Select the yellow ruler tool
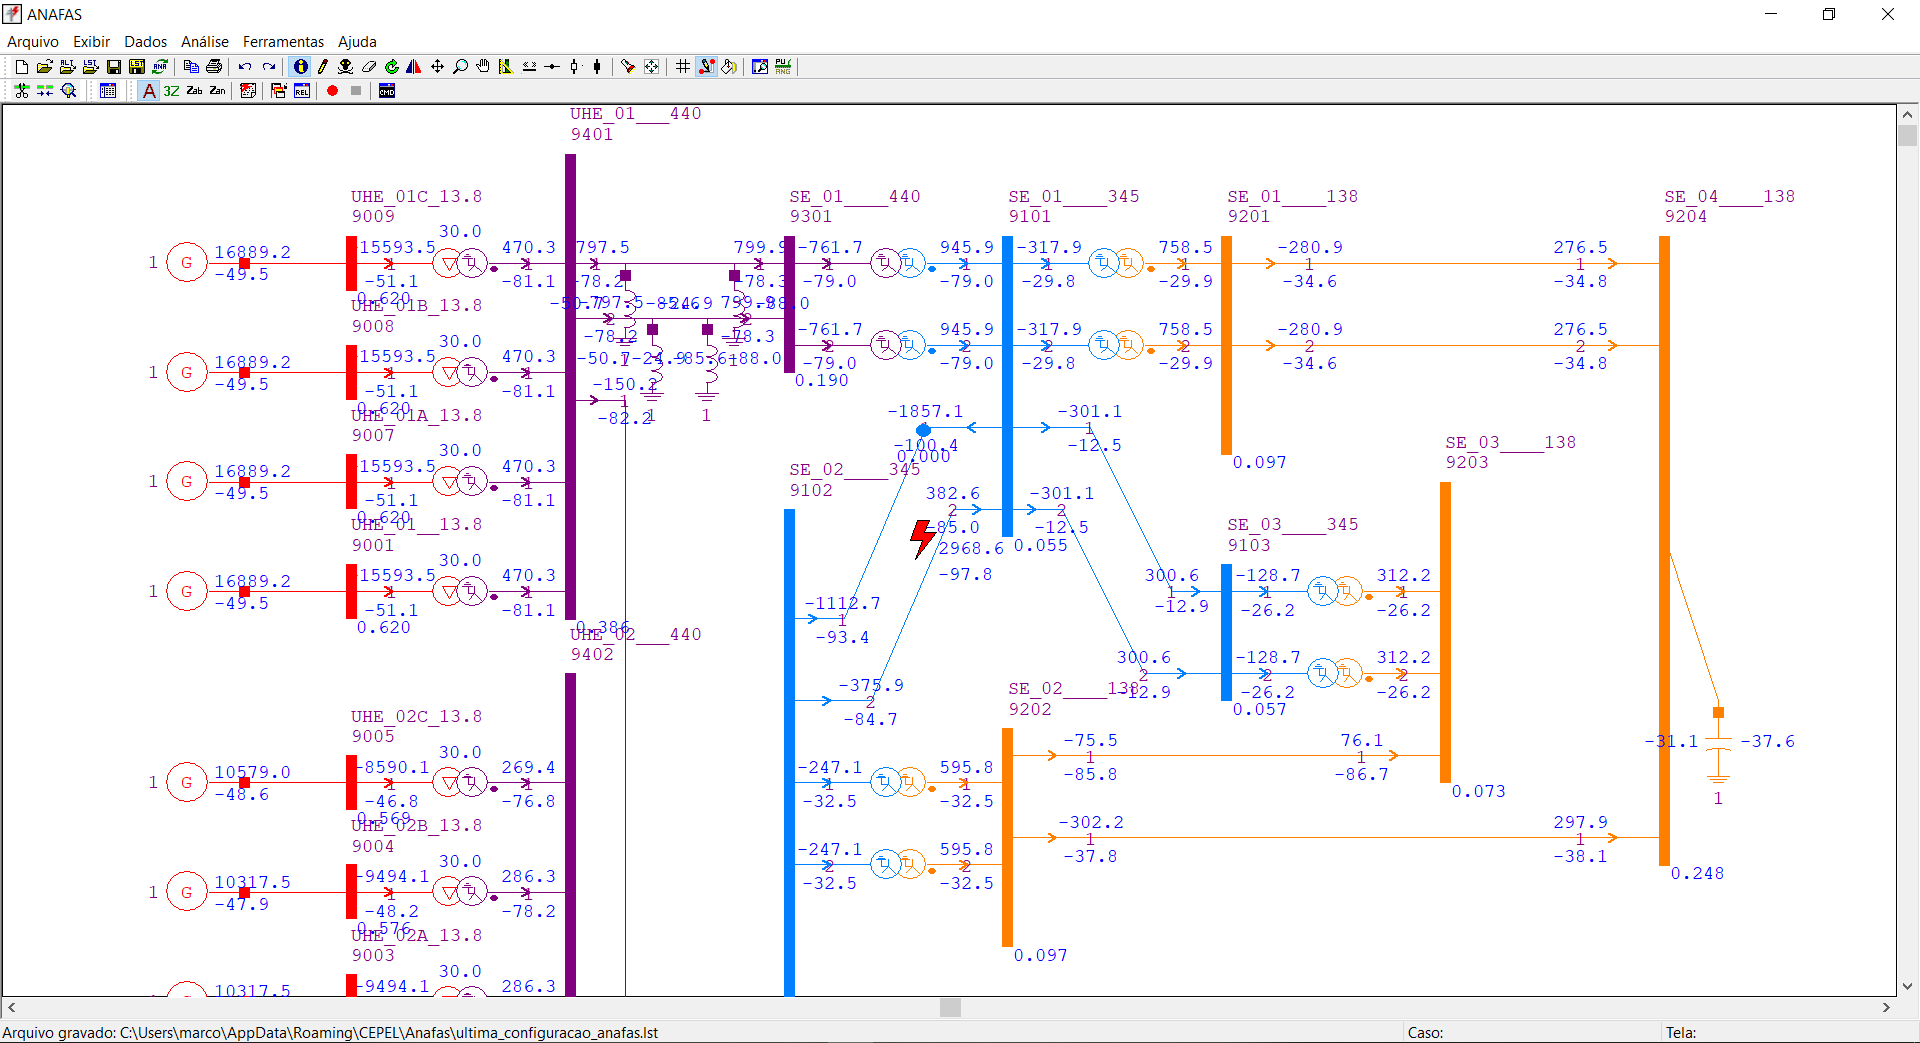 click(x=506, y=67)
